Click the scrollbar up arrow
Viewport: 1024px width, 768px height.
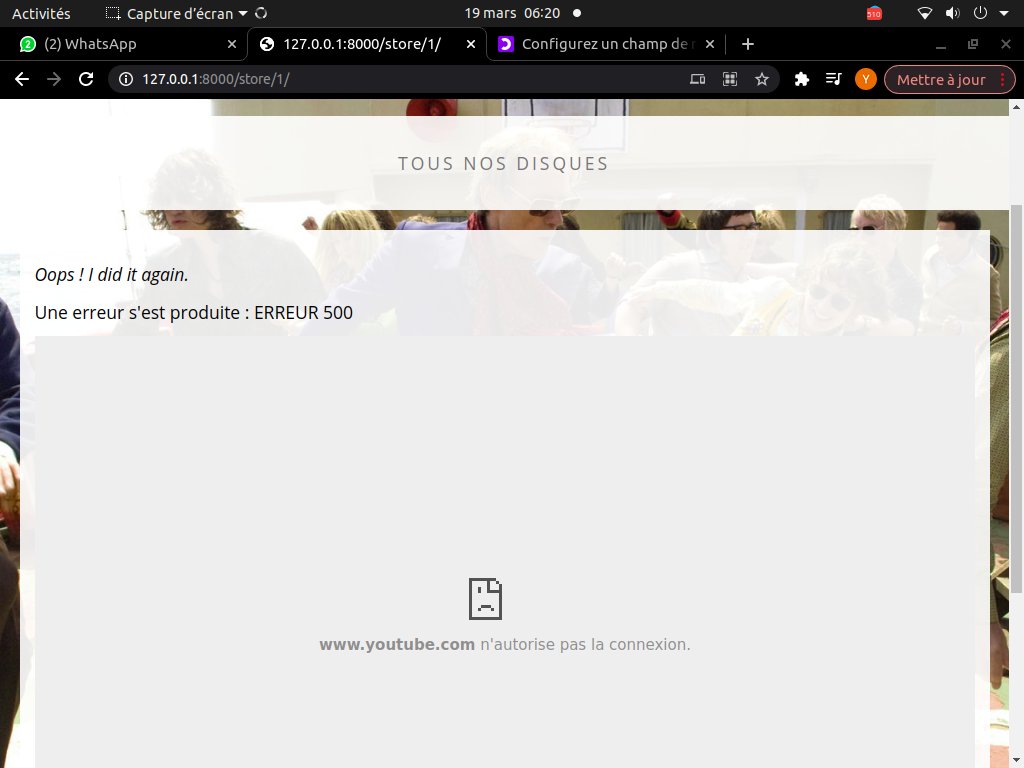(1016, 106)
